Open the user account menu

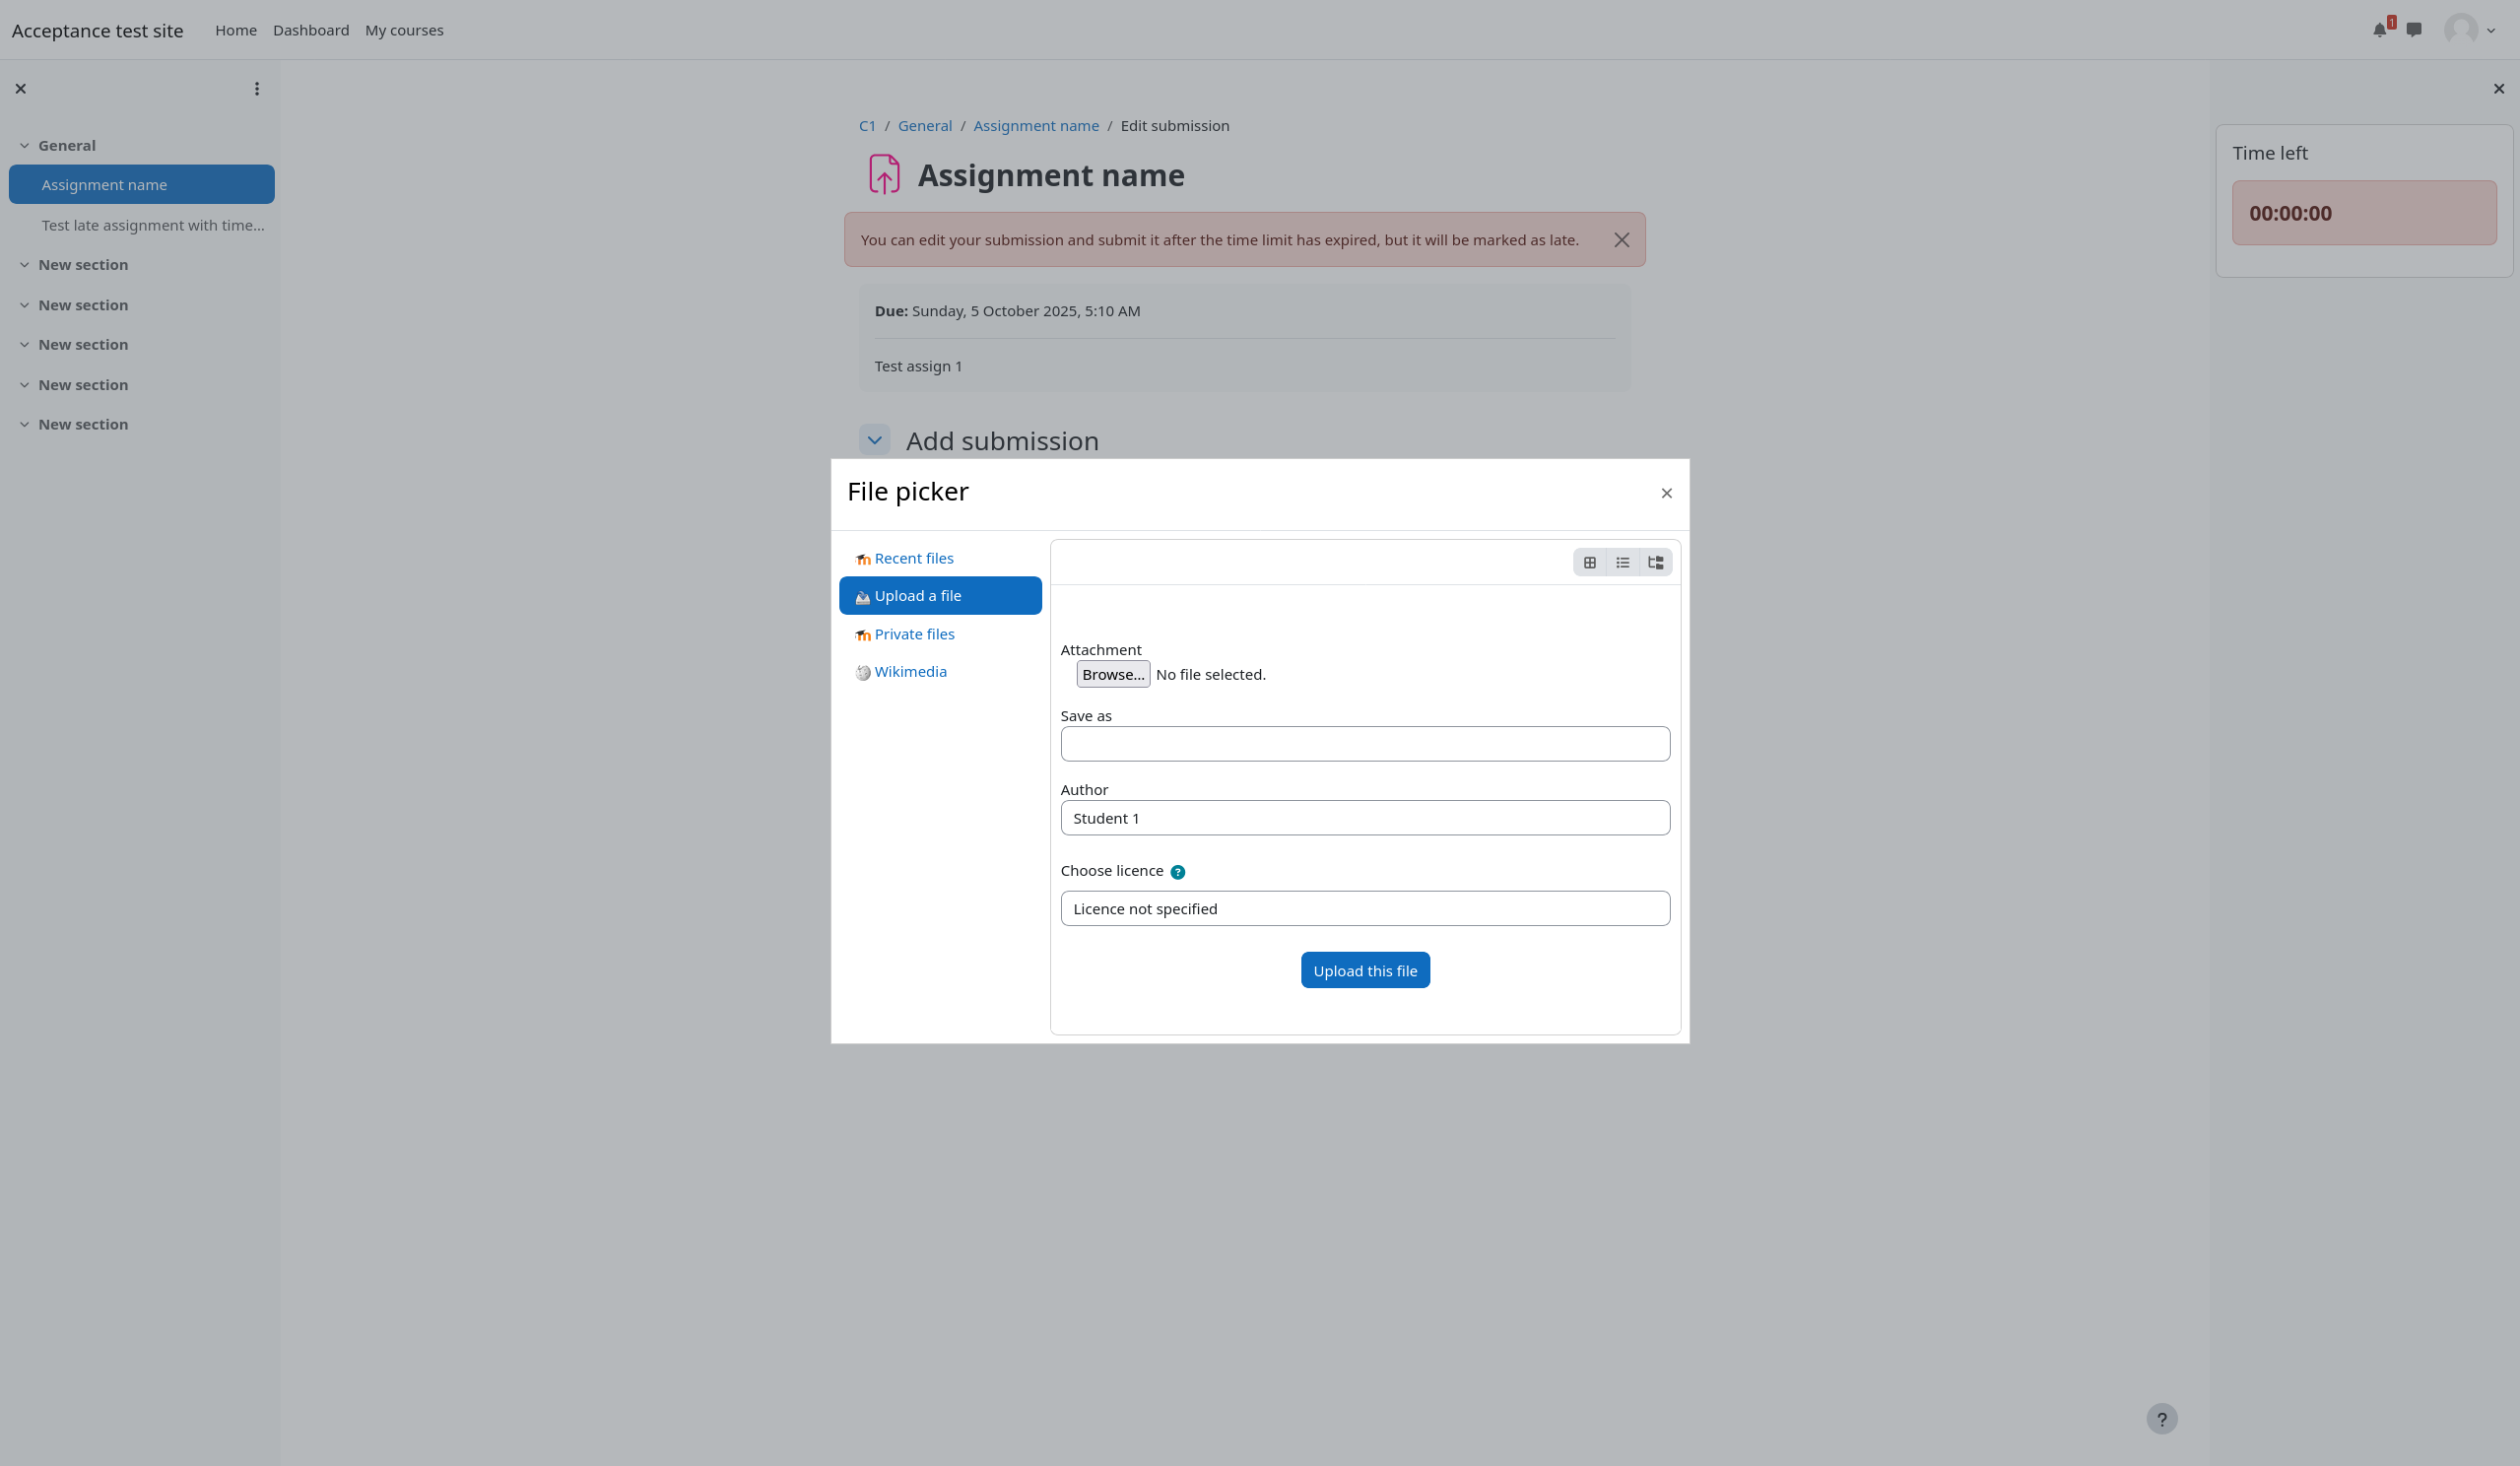click(2469, 30)
